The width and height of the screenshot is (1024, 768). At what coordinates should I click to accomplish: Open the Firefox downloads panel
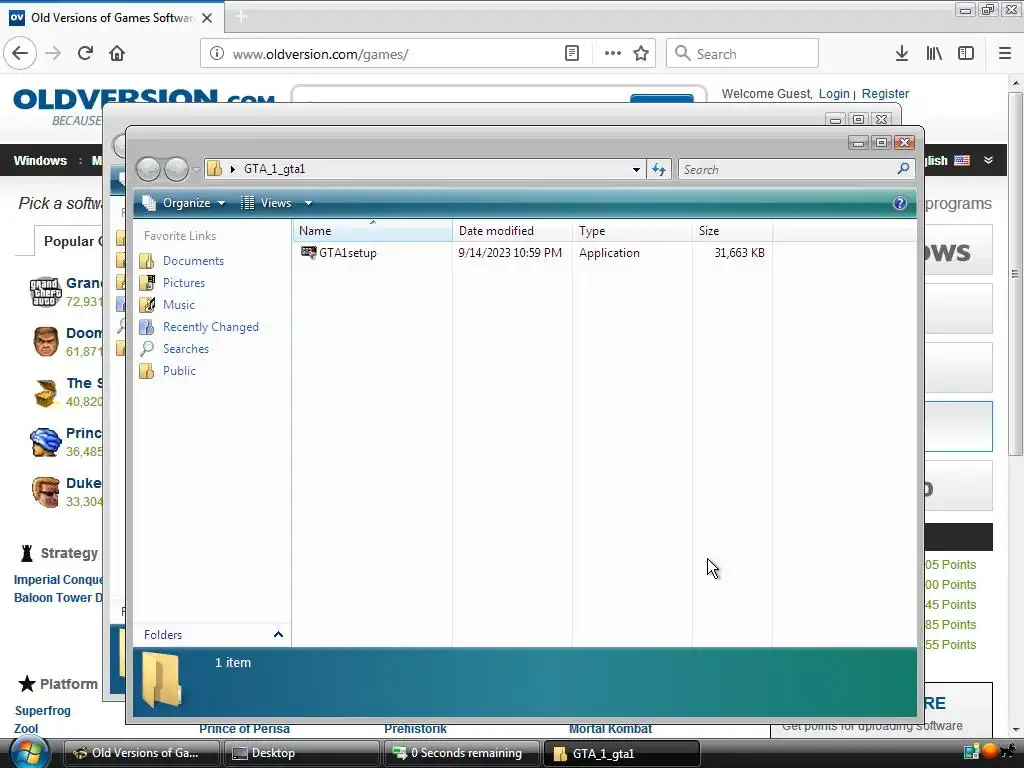point(902,54)
